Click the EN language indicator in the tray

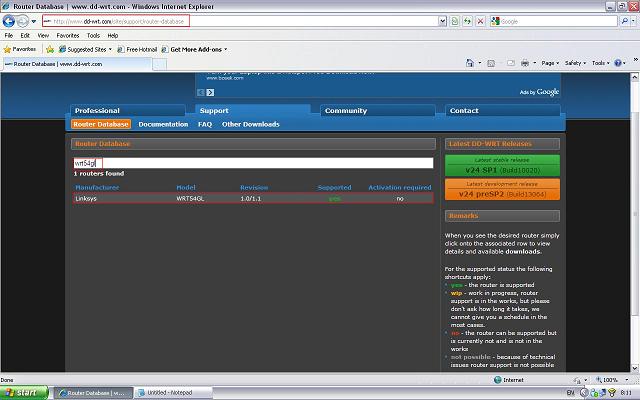[x=570, y=393]
